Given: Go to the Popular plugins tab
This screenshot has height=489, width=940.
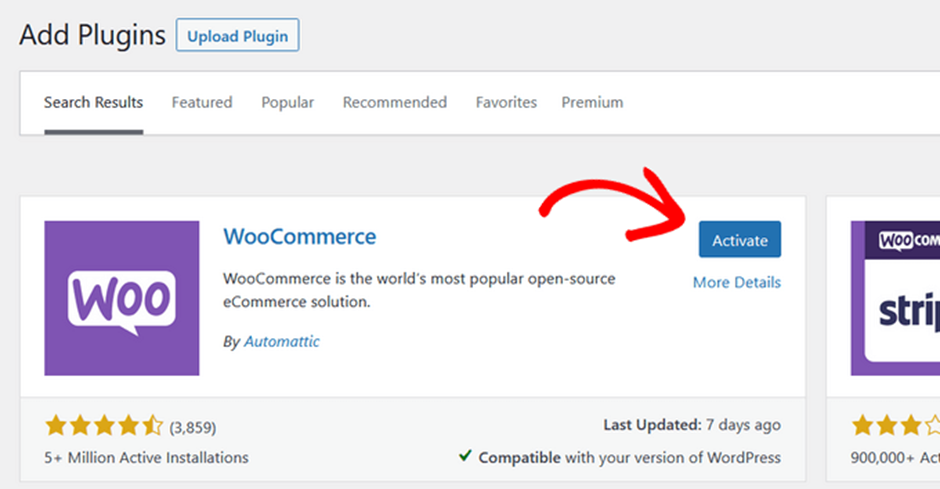Looking at the screenshot, I should pyautogui.click(x=287, y=102).
